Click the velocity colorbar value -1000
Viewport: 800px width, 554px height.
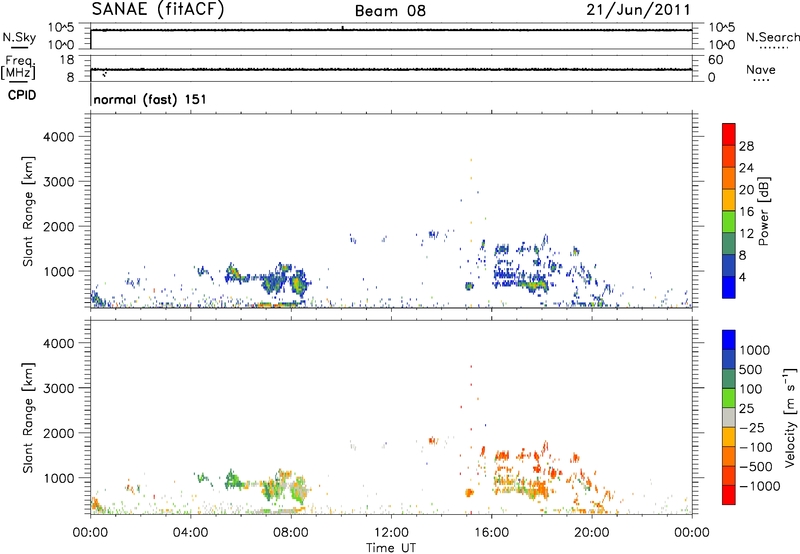[759, 486]
